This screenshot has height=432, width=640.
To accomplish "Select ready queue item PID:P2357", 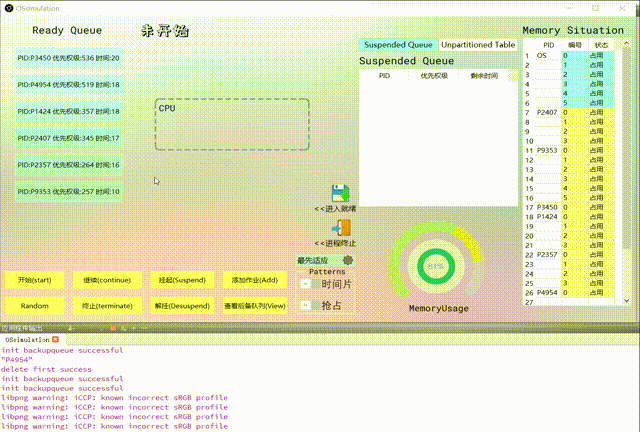I will (x=69, y=165).
